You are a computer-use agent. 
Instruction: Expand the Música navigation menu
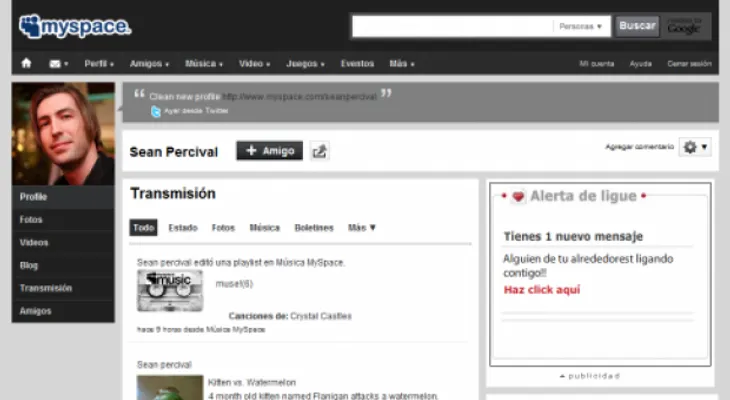pos(204,63)
